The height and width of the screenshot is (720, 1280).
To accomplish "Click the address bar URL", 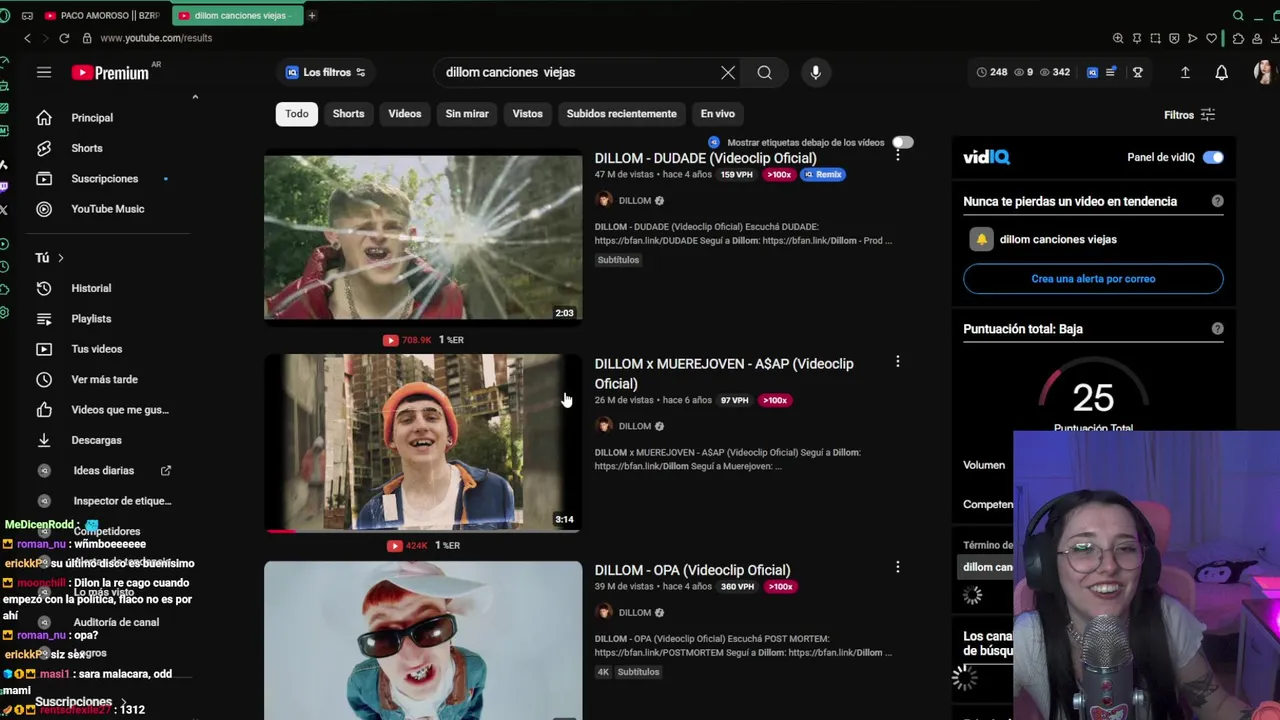I will 156,38.
